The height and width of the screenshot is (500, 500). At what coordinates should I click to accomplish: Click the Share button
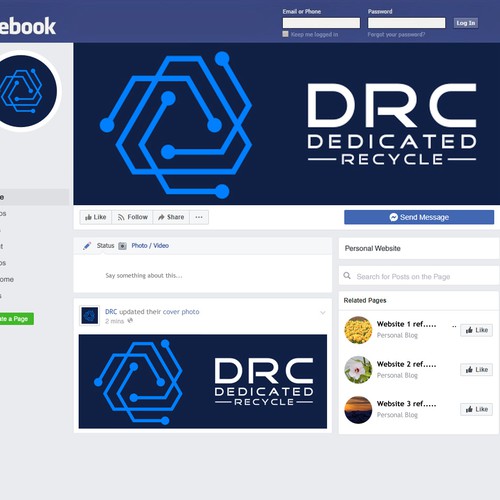click(171, 217)
